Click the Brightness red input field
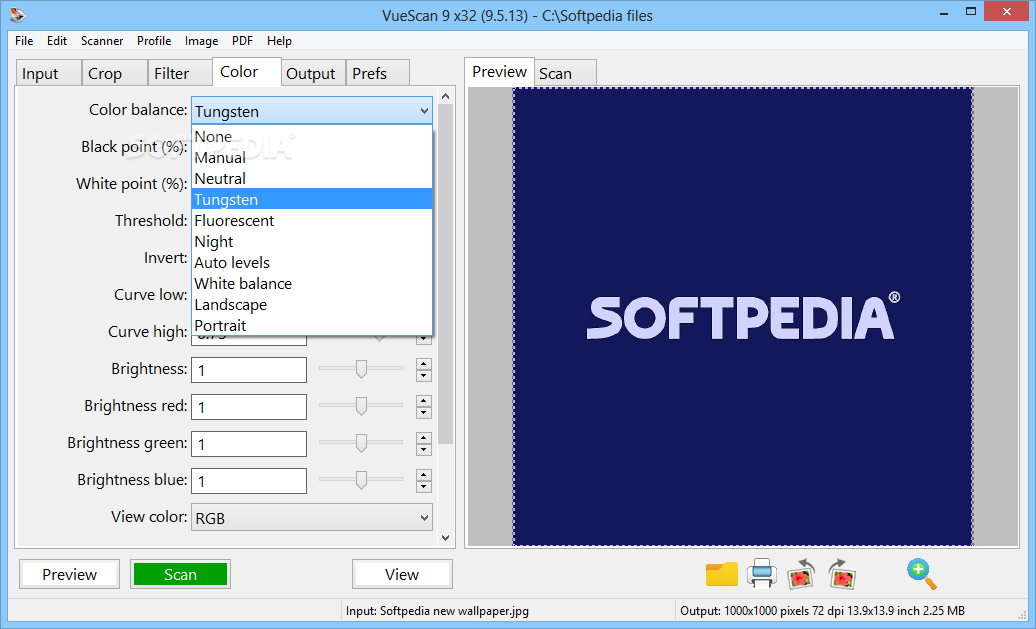Viewport: 1036px width, 629px height. 249,407
